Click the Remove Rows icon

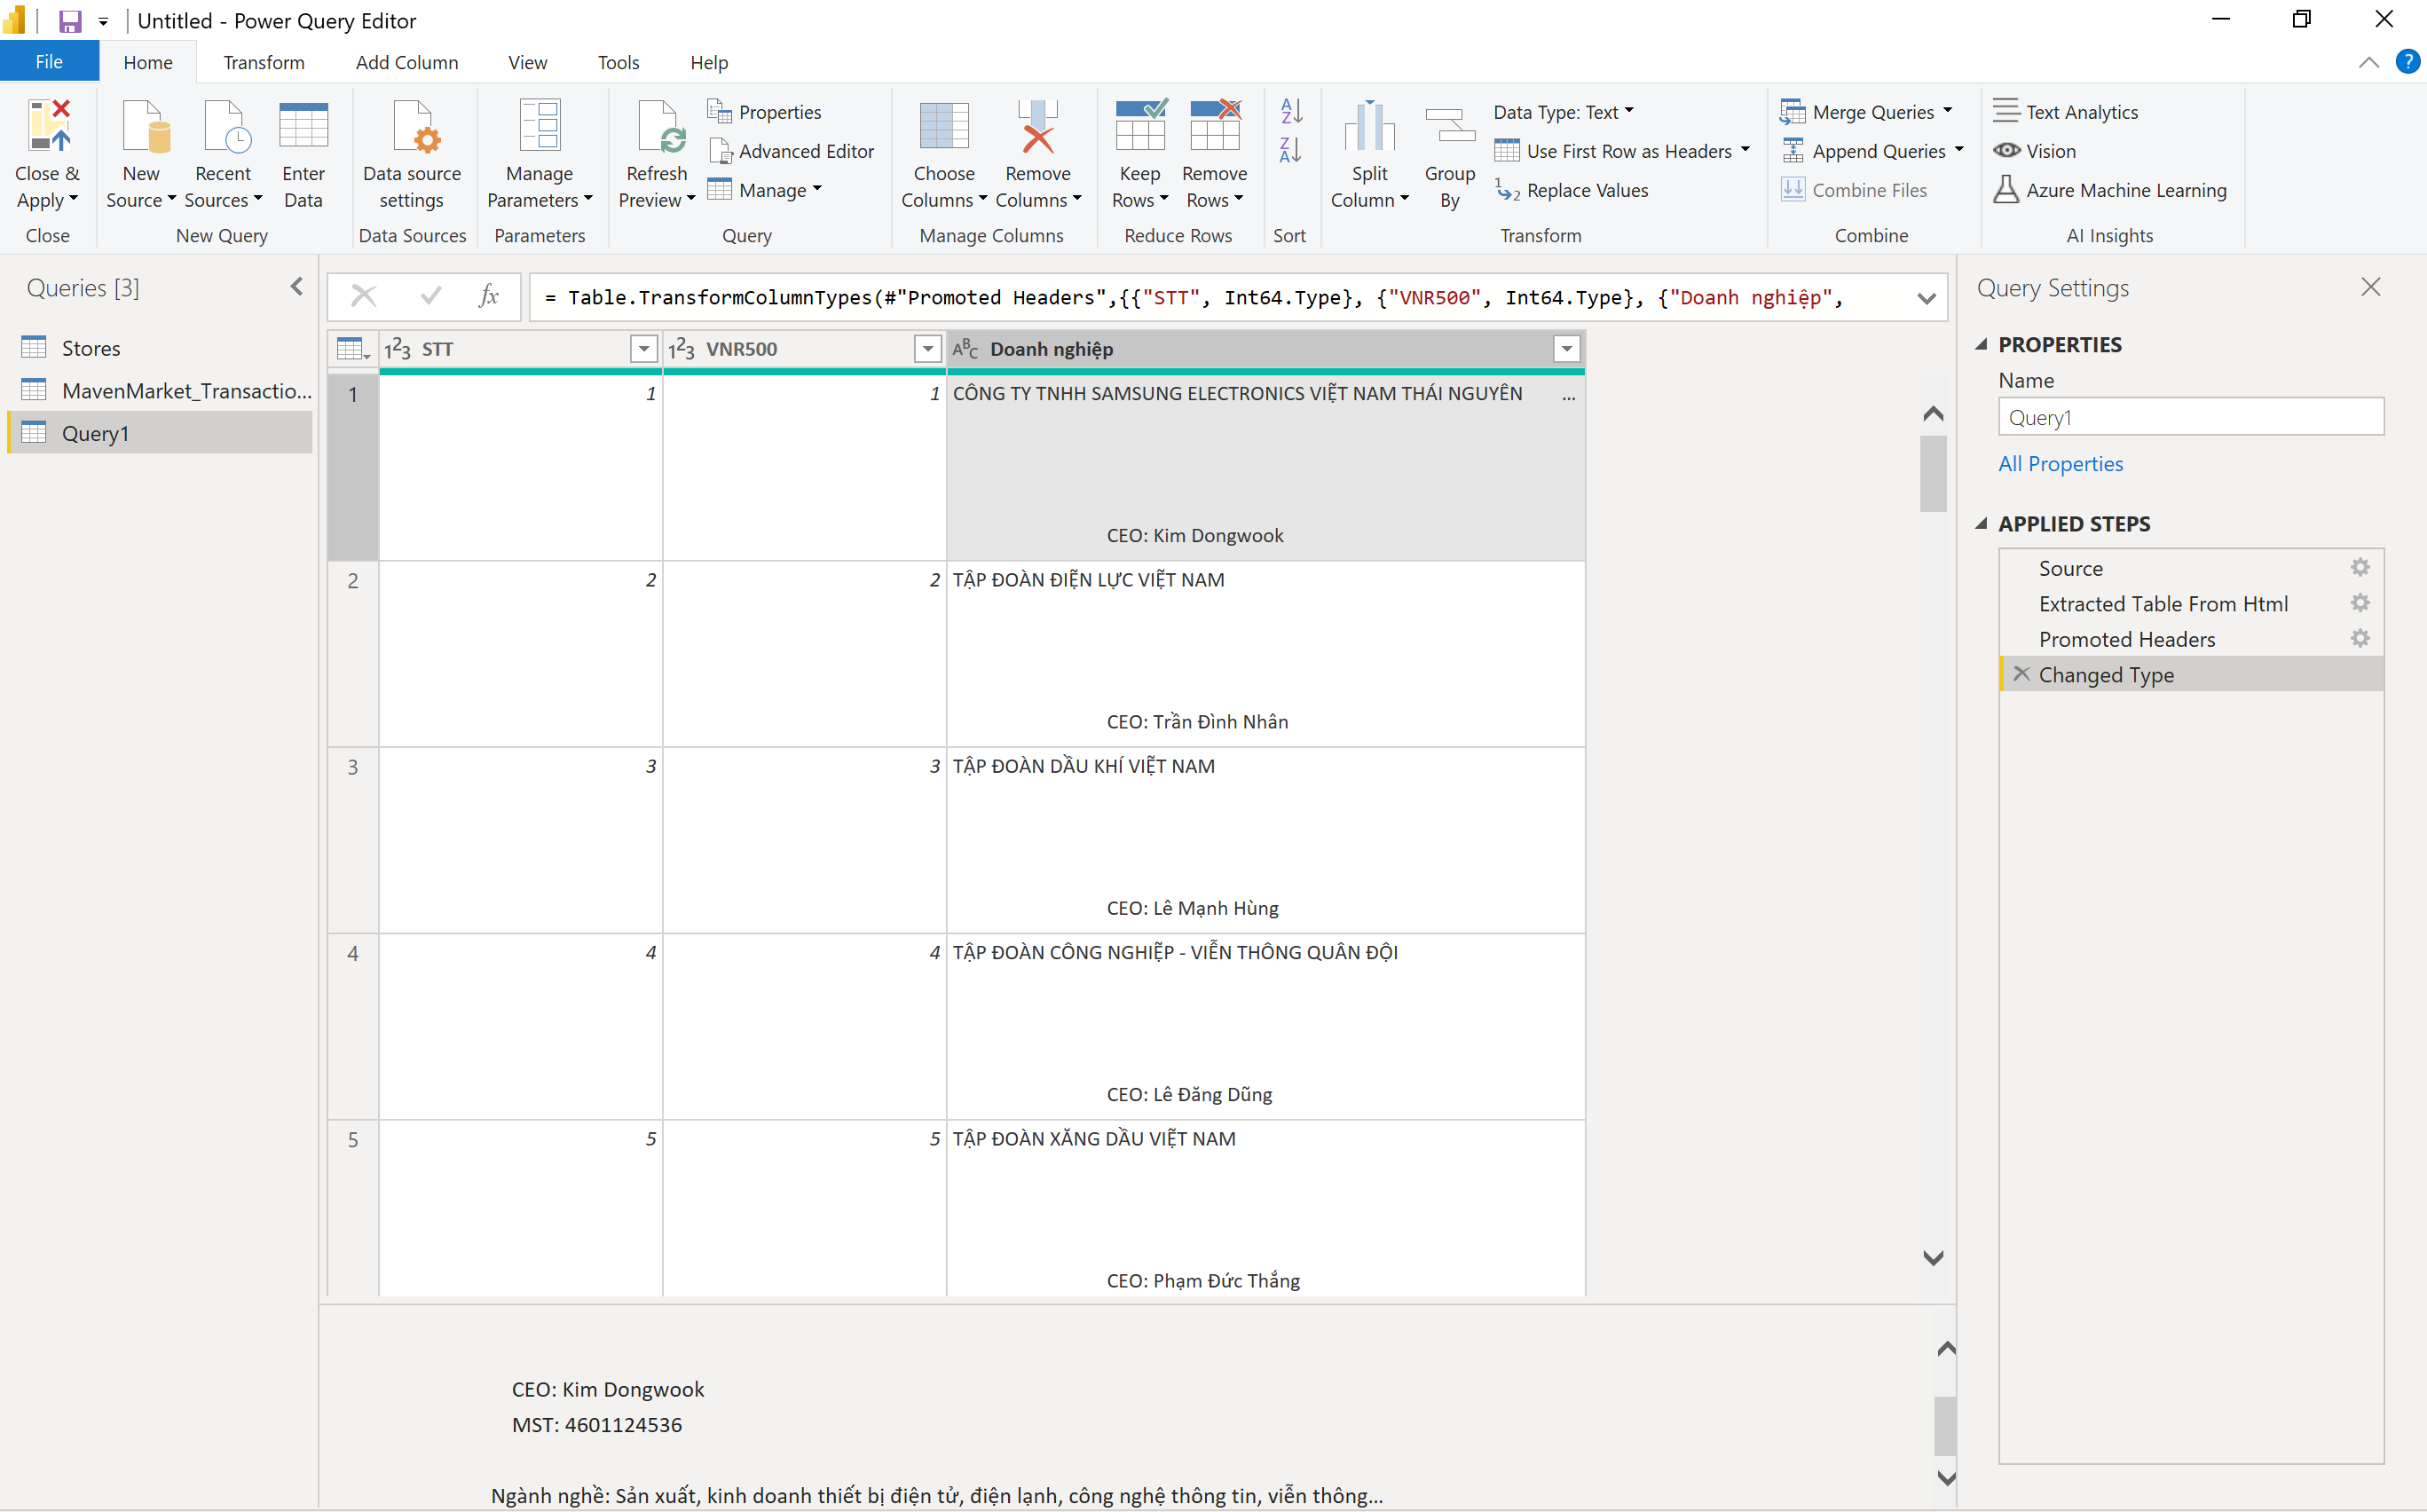pyautogui.click(x=1215, y=126)
